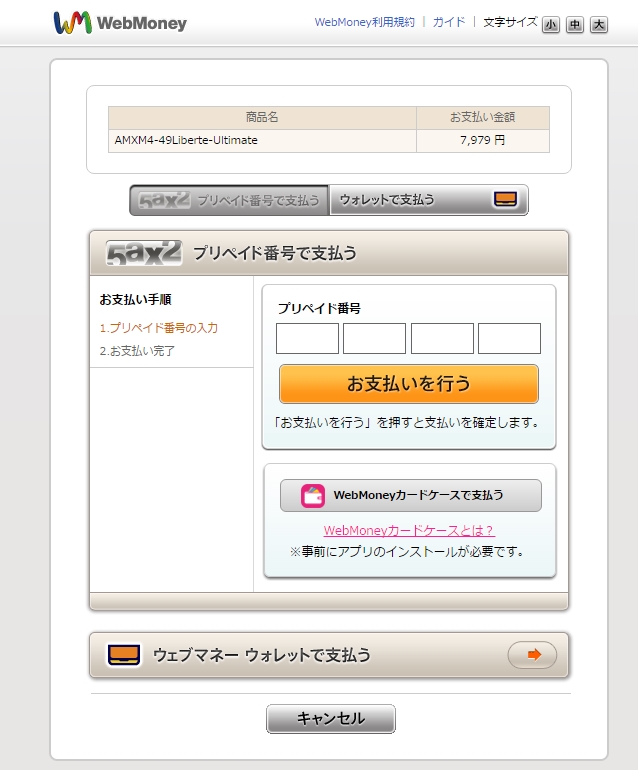Click the キャンセル button
638x770 pixels.
coord(331,719)
